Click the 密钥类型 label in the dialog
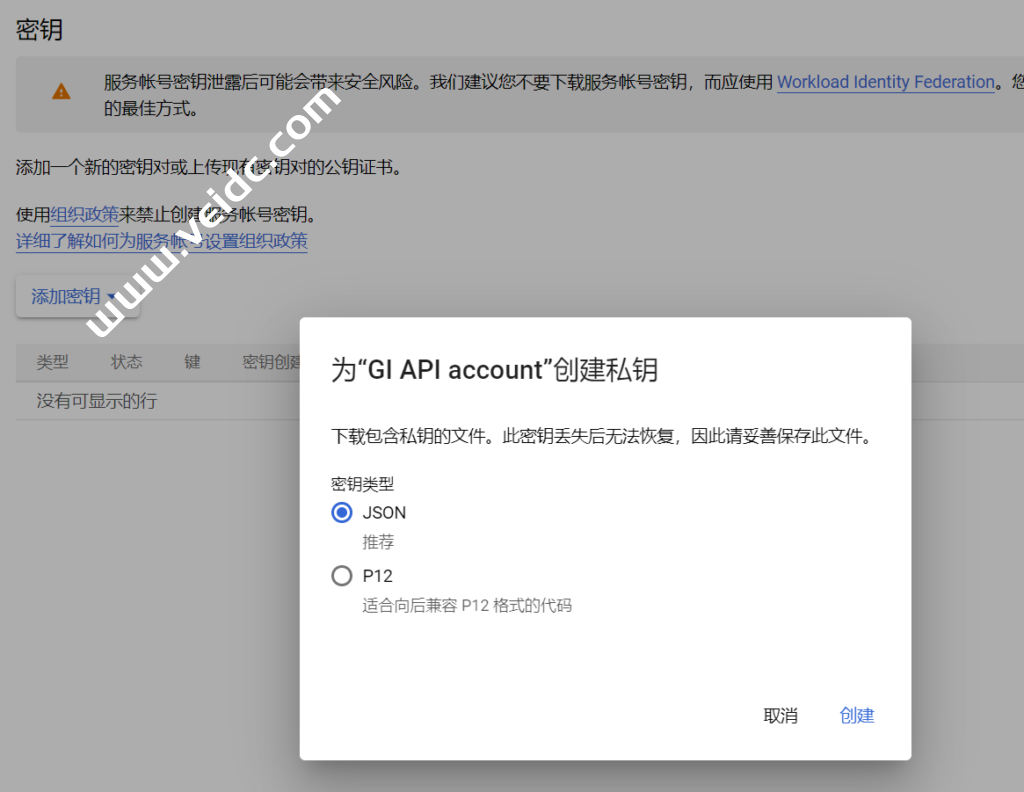 (362, 484)
